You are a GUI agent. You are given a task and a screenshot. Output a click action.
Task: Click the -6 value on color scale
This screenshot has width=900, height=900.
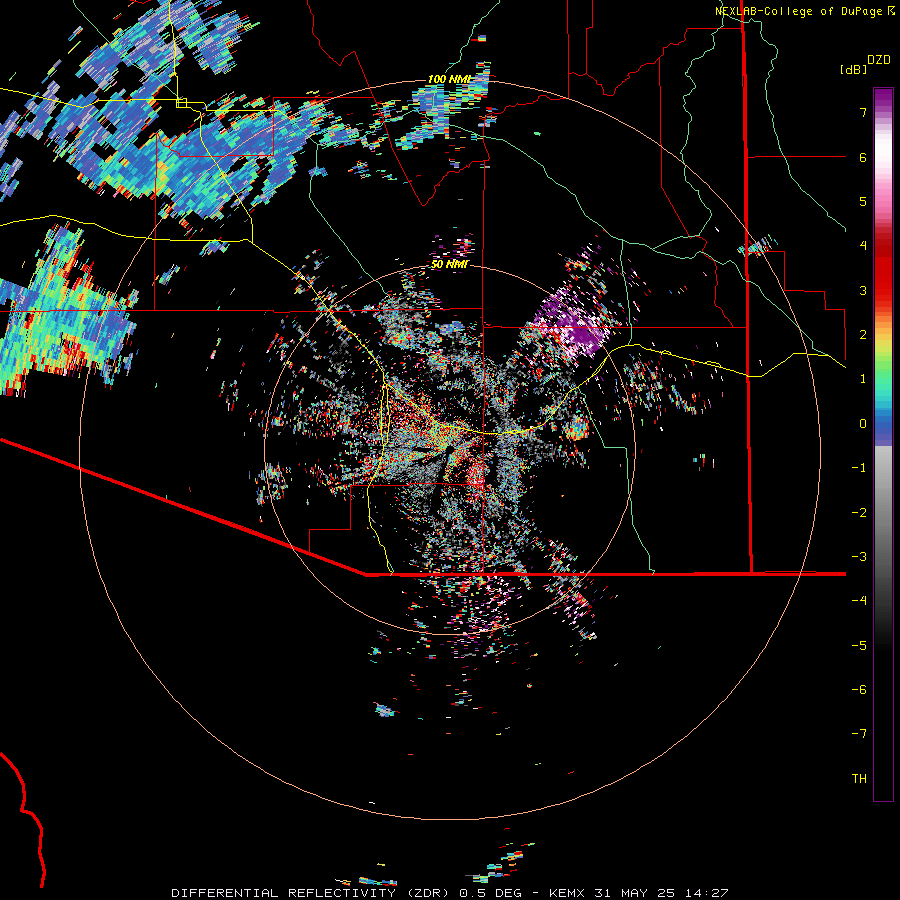coord(859,690)
